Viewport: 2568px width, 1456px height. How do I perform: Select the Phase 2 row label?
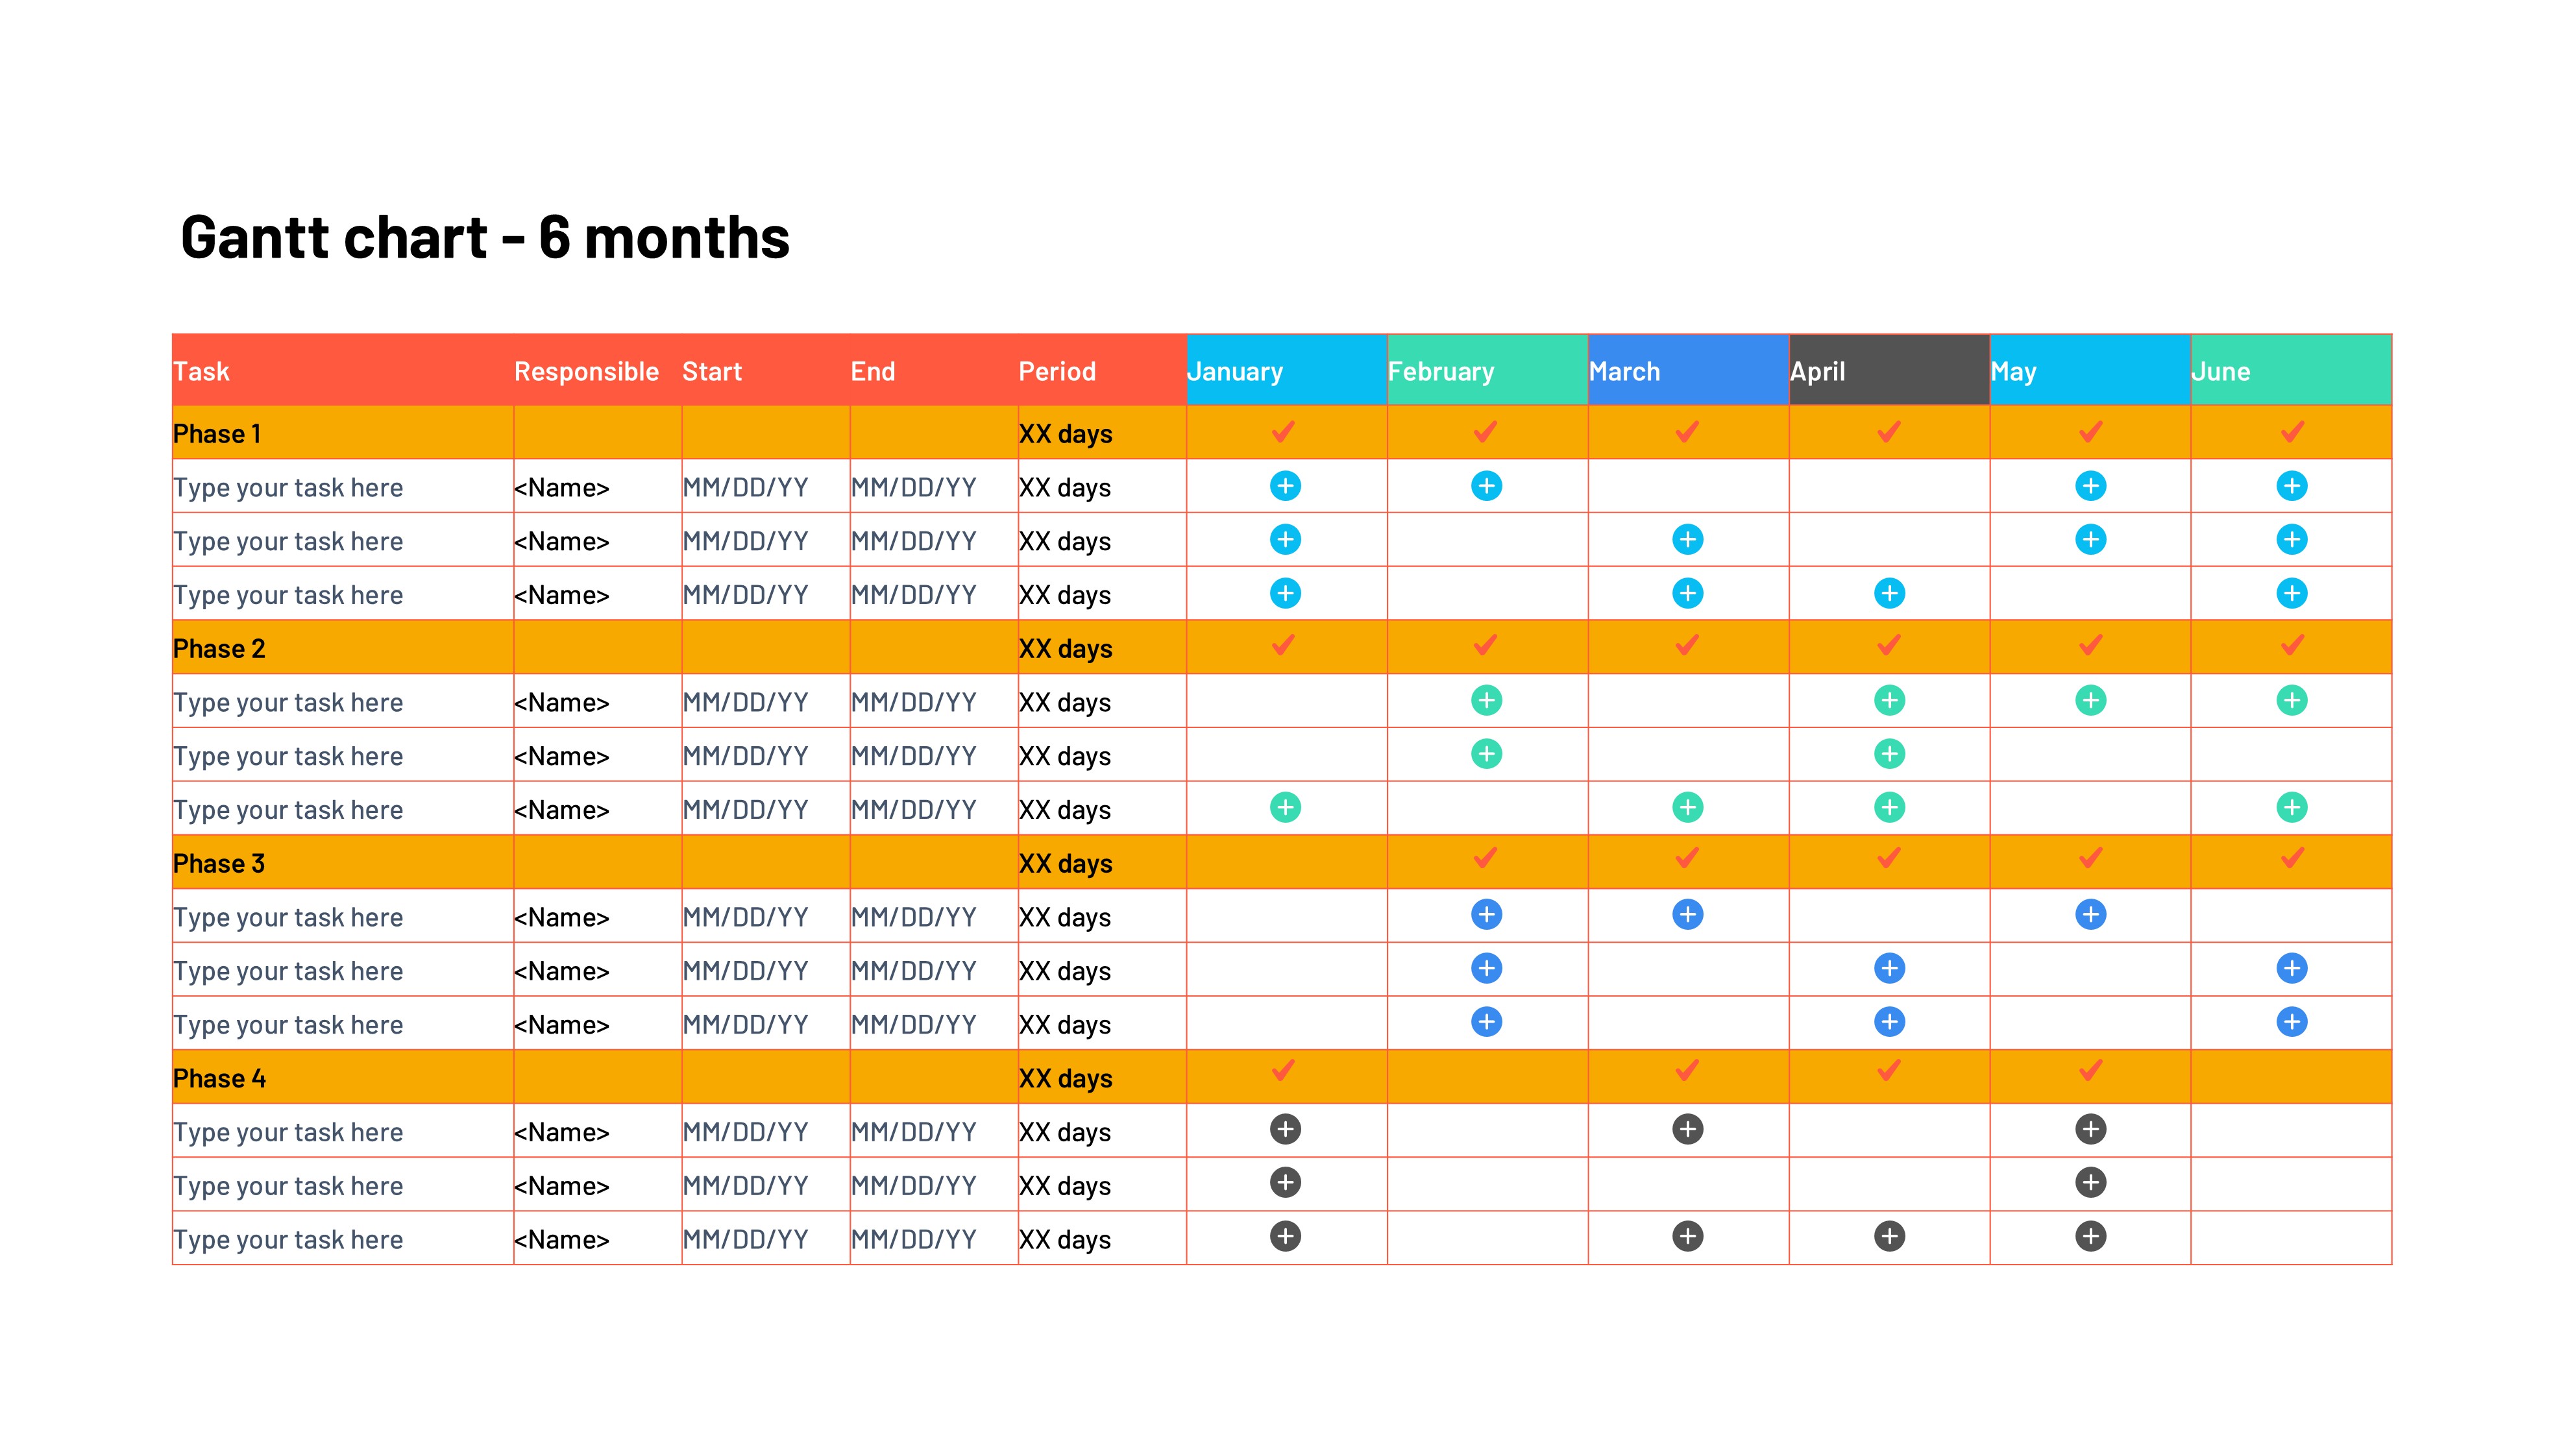[x=219, y=649]
